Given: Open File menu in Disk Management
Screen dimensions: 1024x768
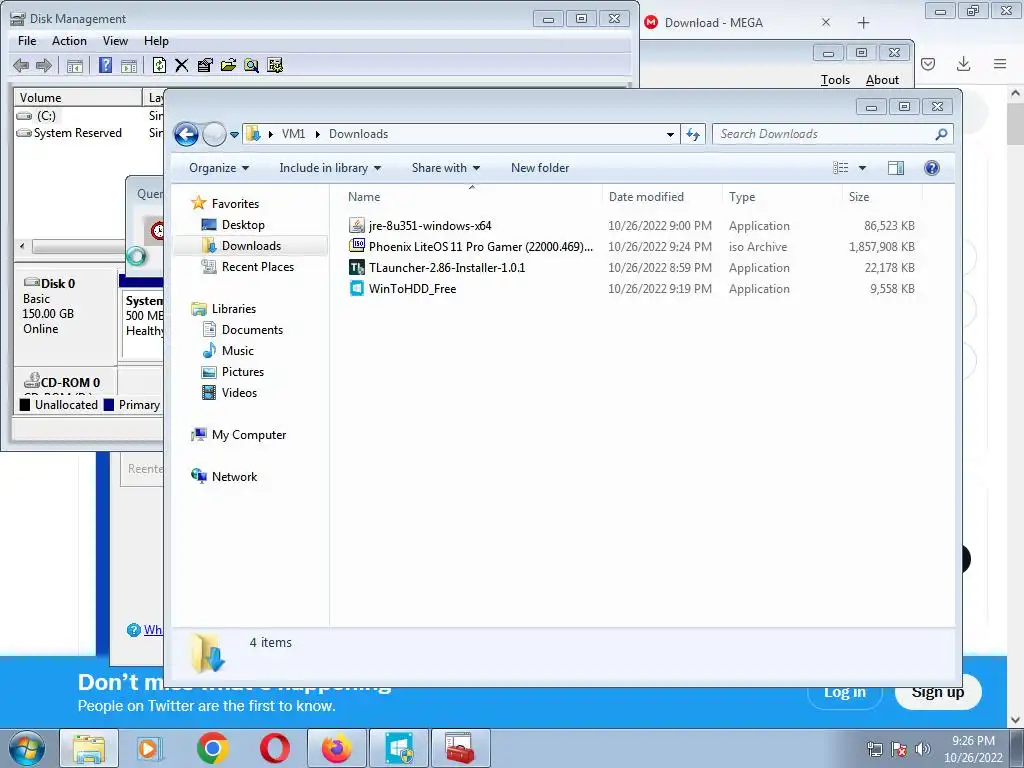Looking at the screenshot, I should (27, 40).
